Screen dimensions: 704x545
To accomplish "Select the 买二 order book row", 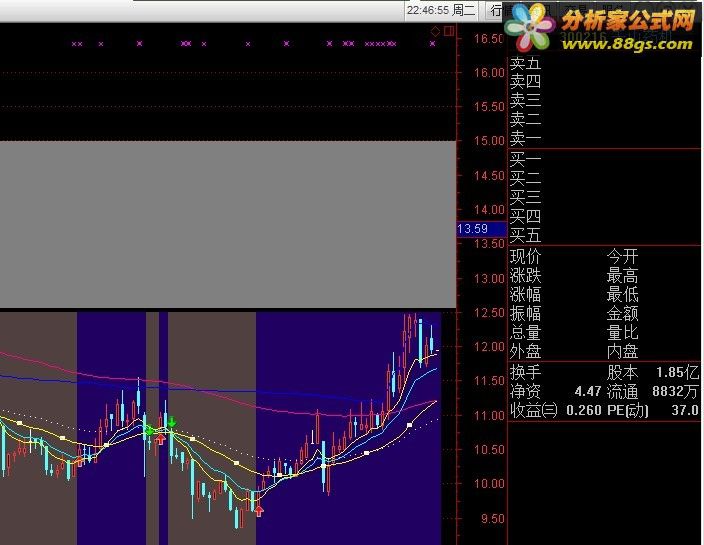I will pyautogui.click(x=604, y=179).
